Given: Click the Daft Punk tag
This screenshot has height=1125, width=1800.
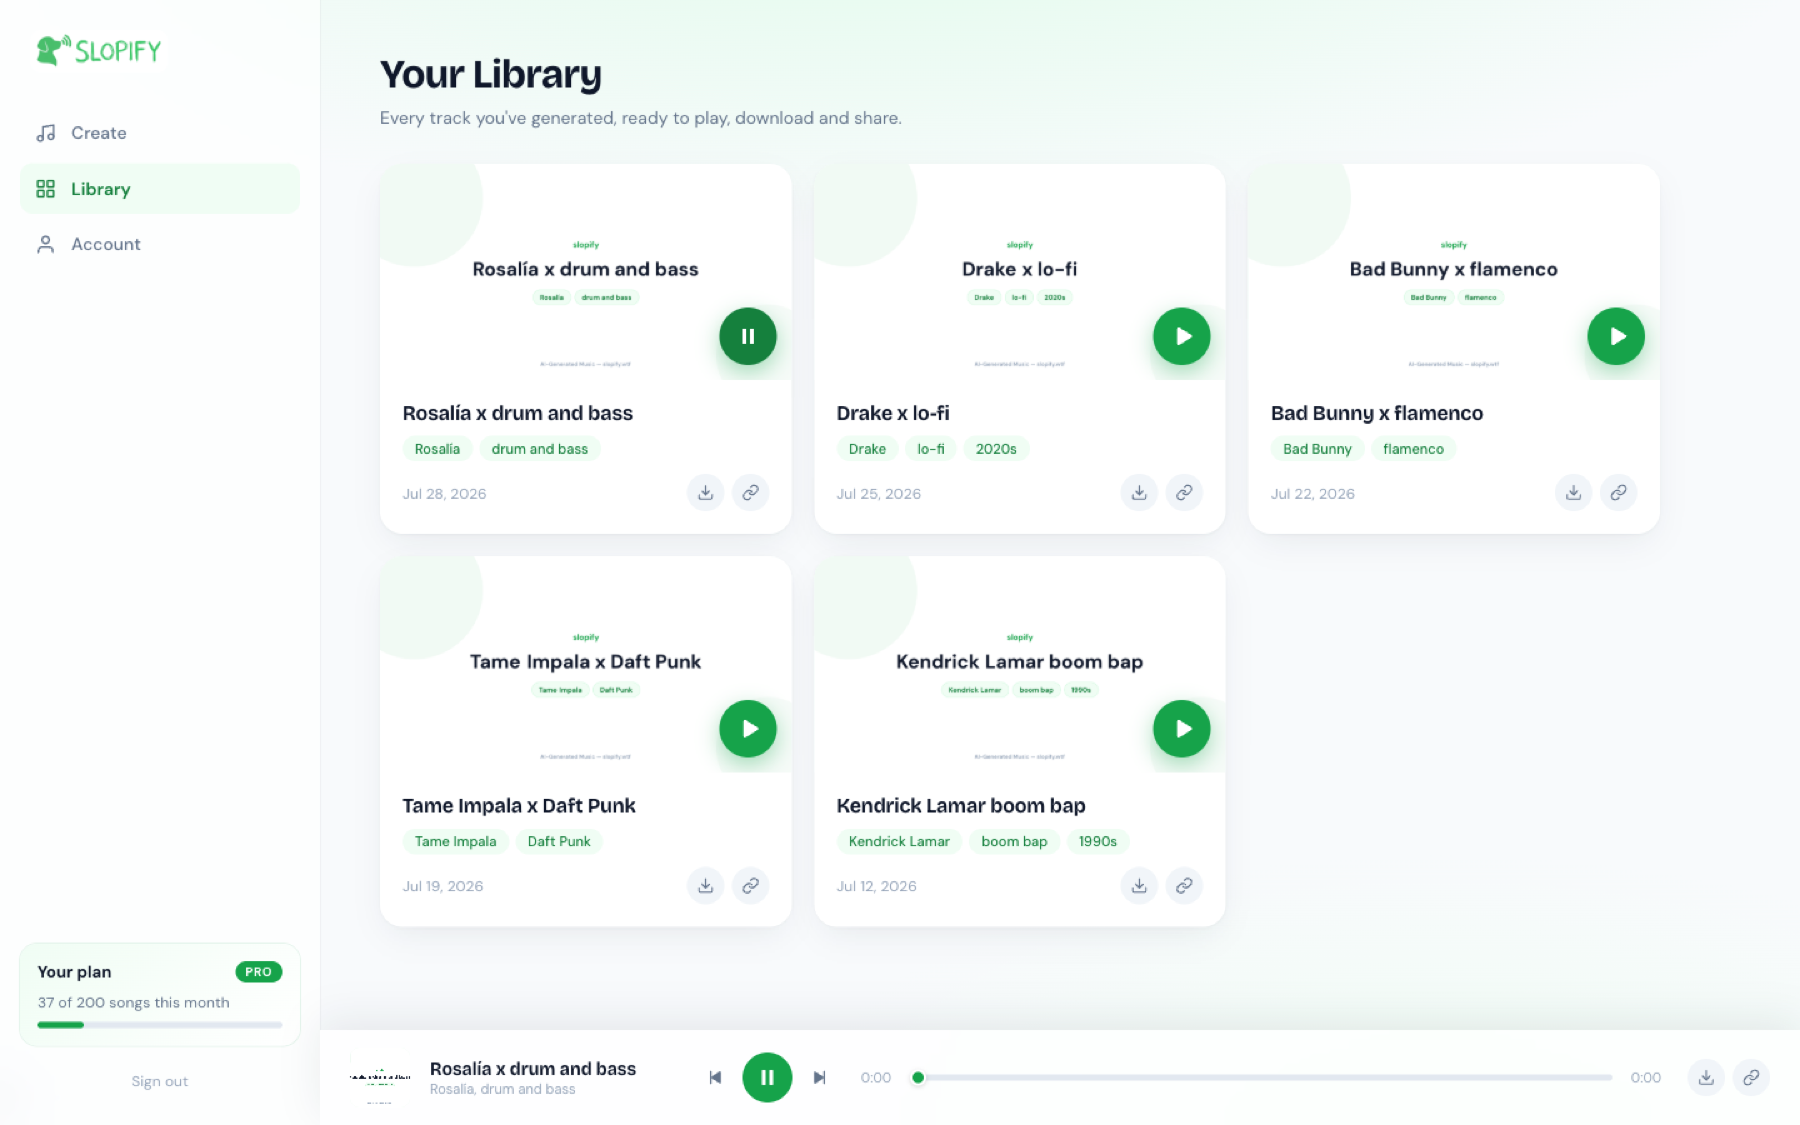Looking at the screenshot, I should point(559,842).
